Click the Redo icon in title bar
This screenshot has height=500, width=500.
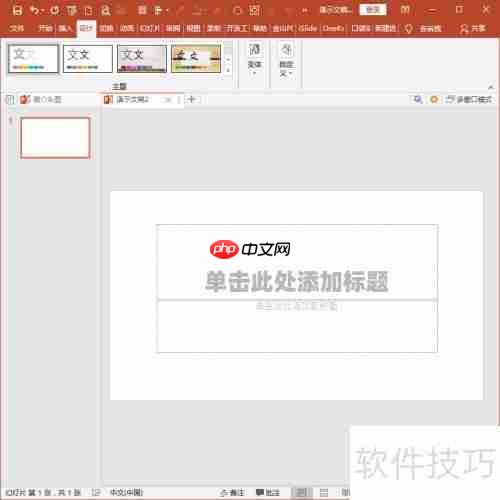point(55,11)
